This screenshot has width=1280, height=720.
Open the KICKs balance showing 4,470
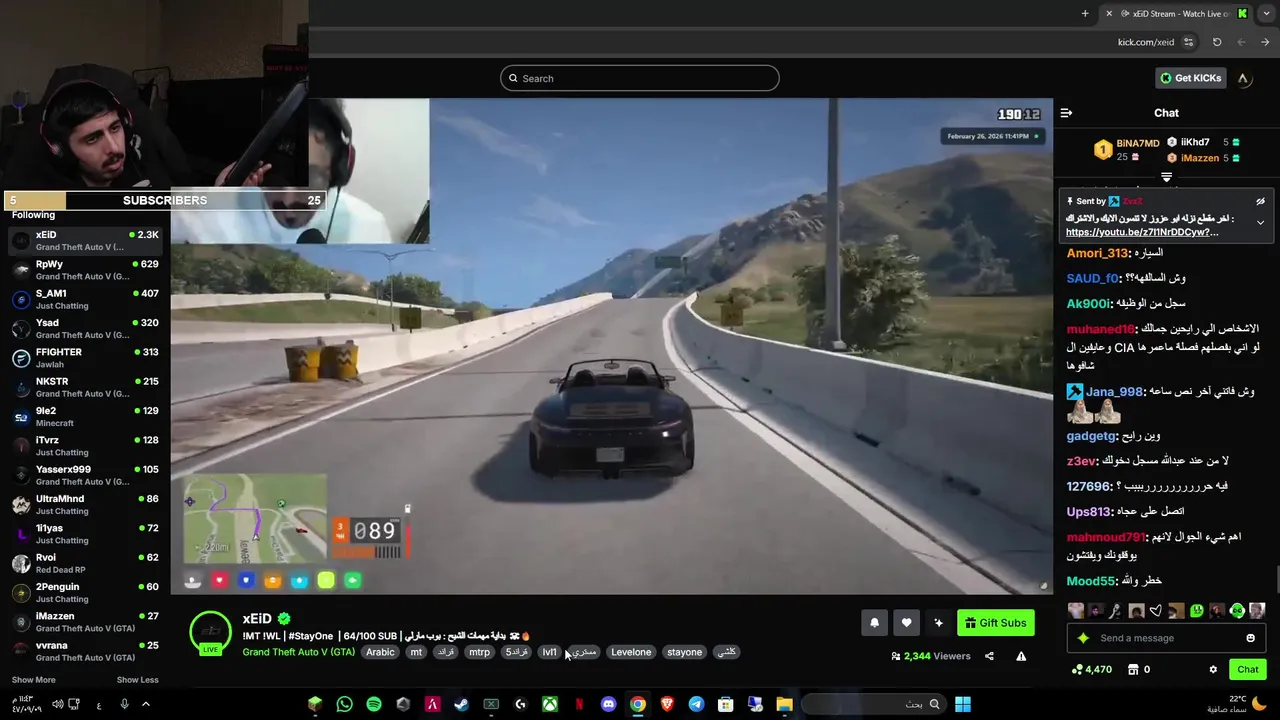(1091, 669)
